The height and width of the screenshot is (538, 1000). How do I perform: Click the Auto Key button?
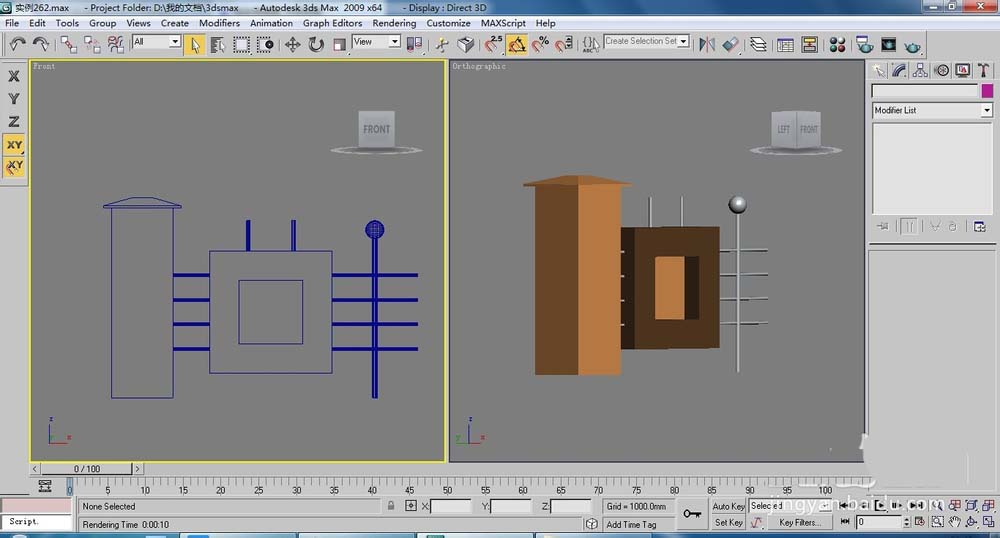point(728,506)
